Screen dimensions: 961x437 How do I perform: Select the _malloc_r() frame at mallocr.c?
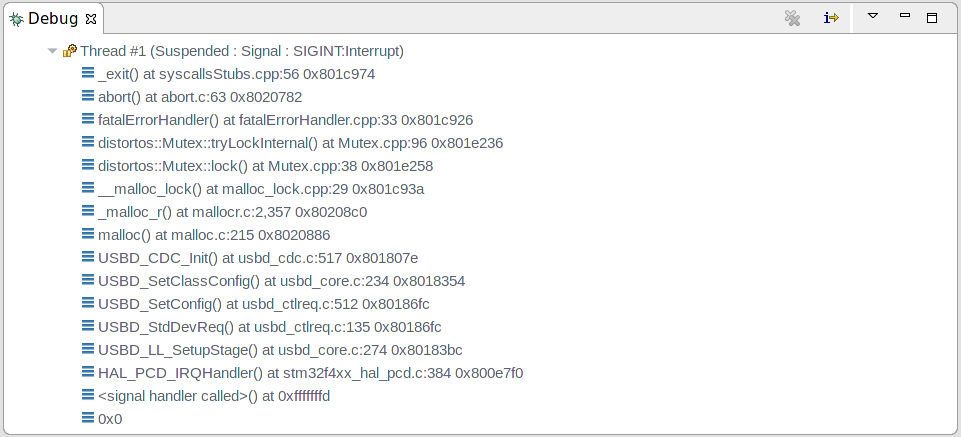click(x=232, y=212)
